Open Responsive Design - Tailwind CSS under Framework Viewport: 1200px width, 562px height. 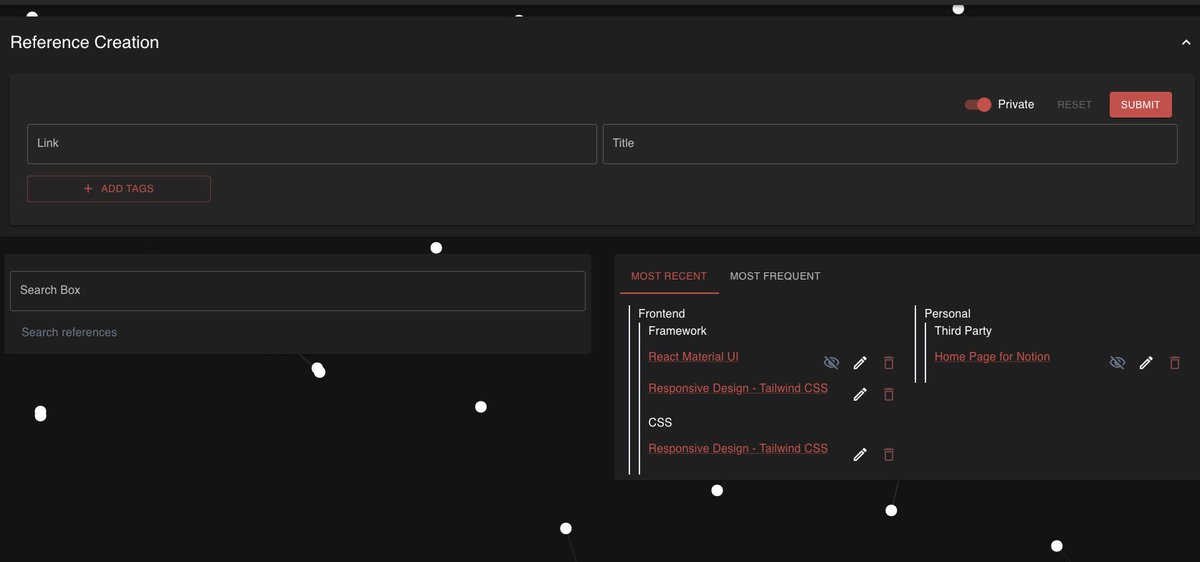coord(738,388)
